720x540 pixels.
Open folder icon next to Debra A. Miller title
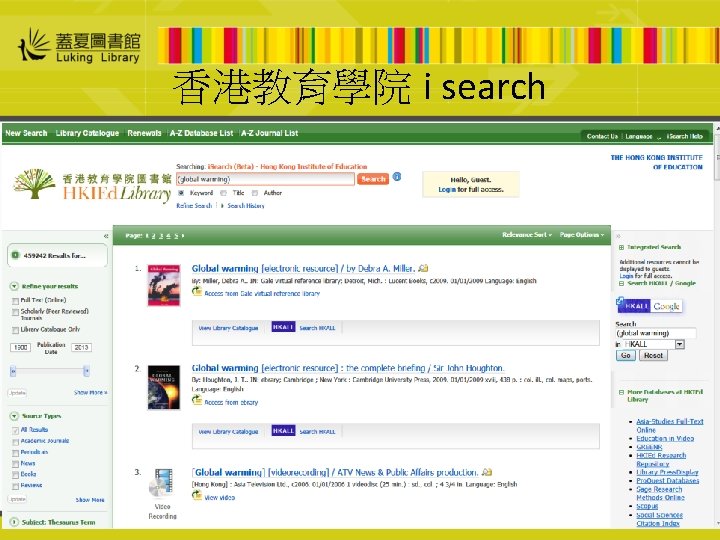(423, 268)
